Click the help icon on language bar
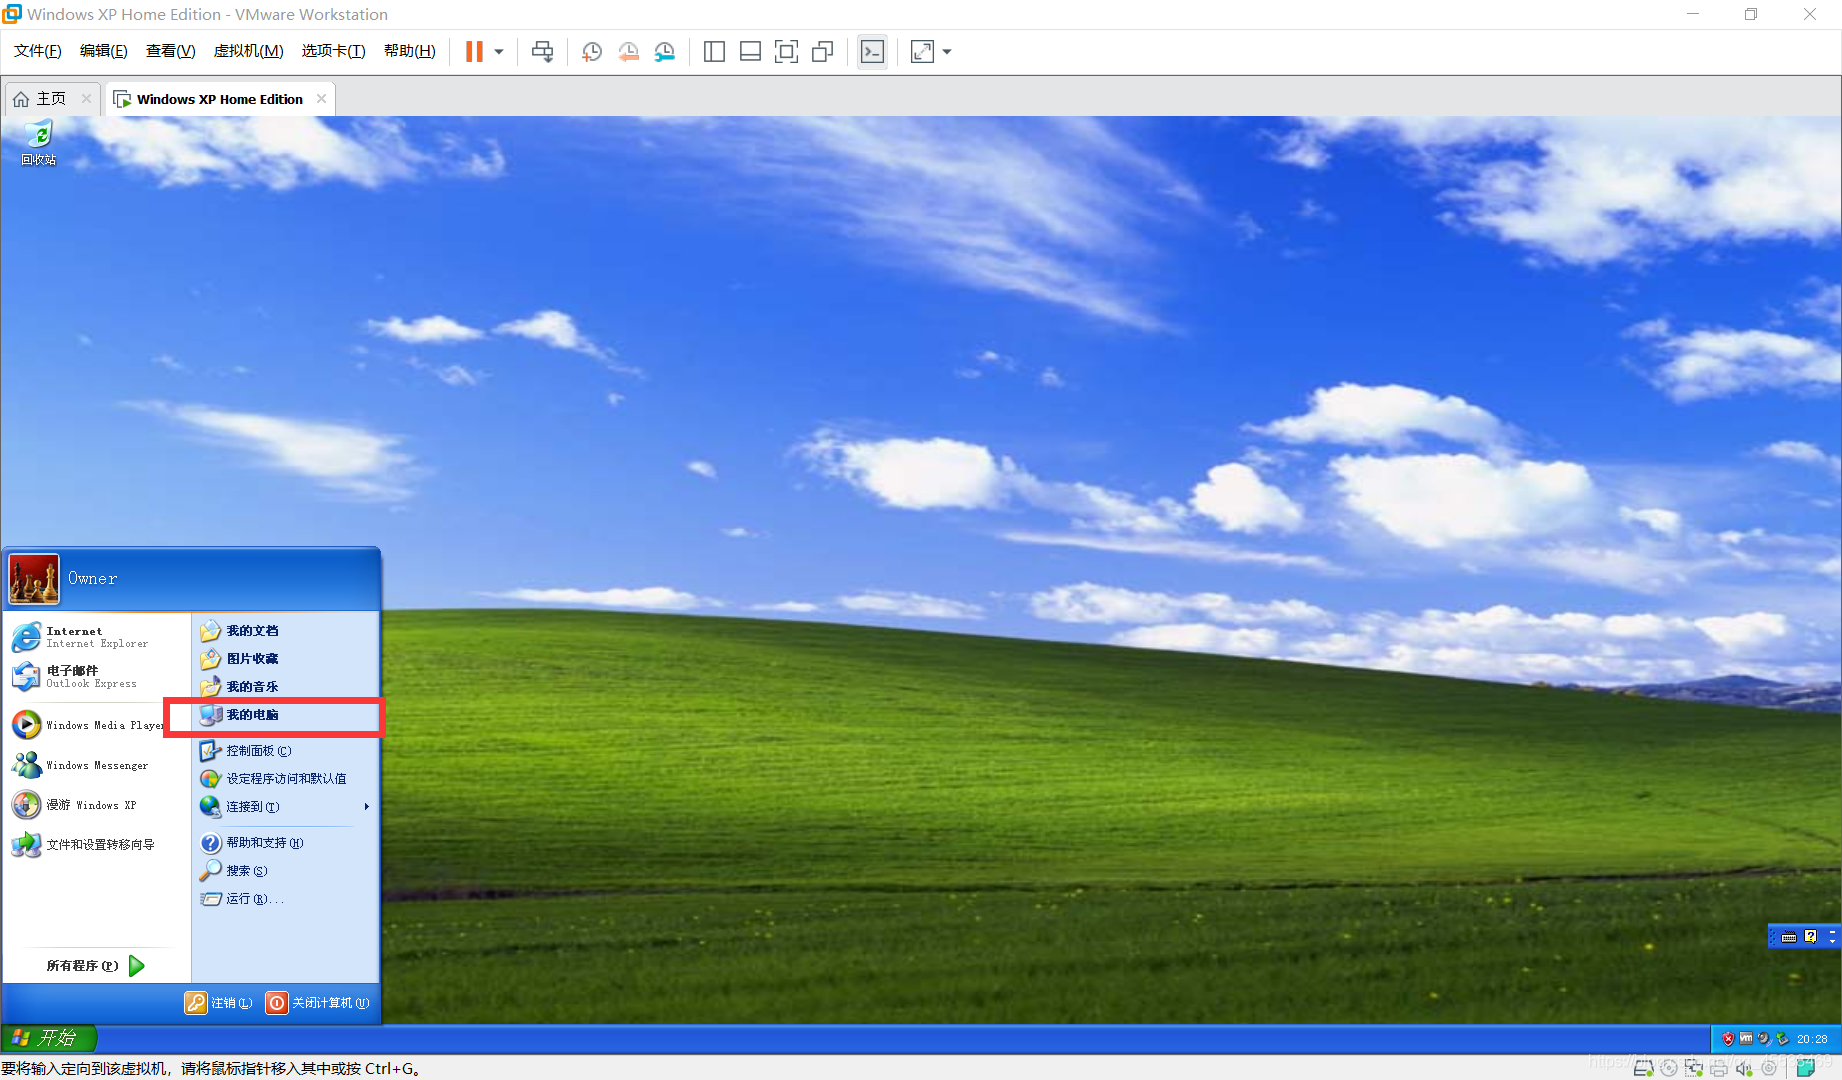Screen dimensions: 1842x1080 point(1810,937)
